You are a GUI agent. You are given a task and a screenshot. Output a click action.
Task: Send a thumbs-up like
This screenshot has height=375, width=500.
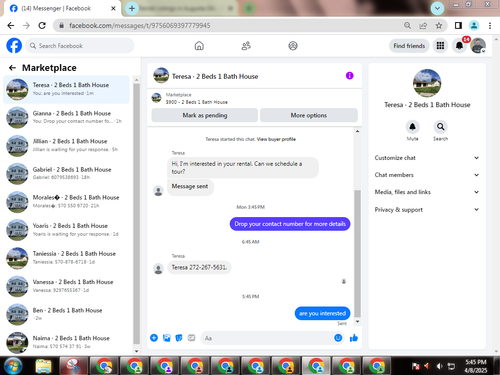354,338
